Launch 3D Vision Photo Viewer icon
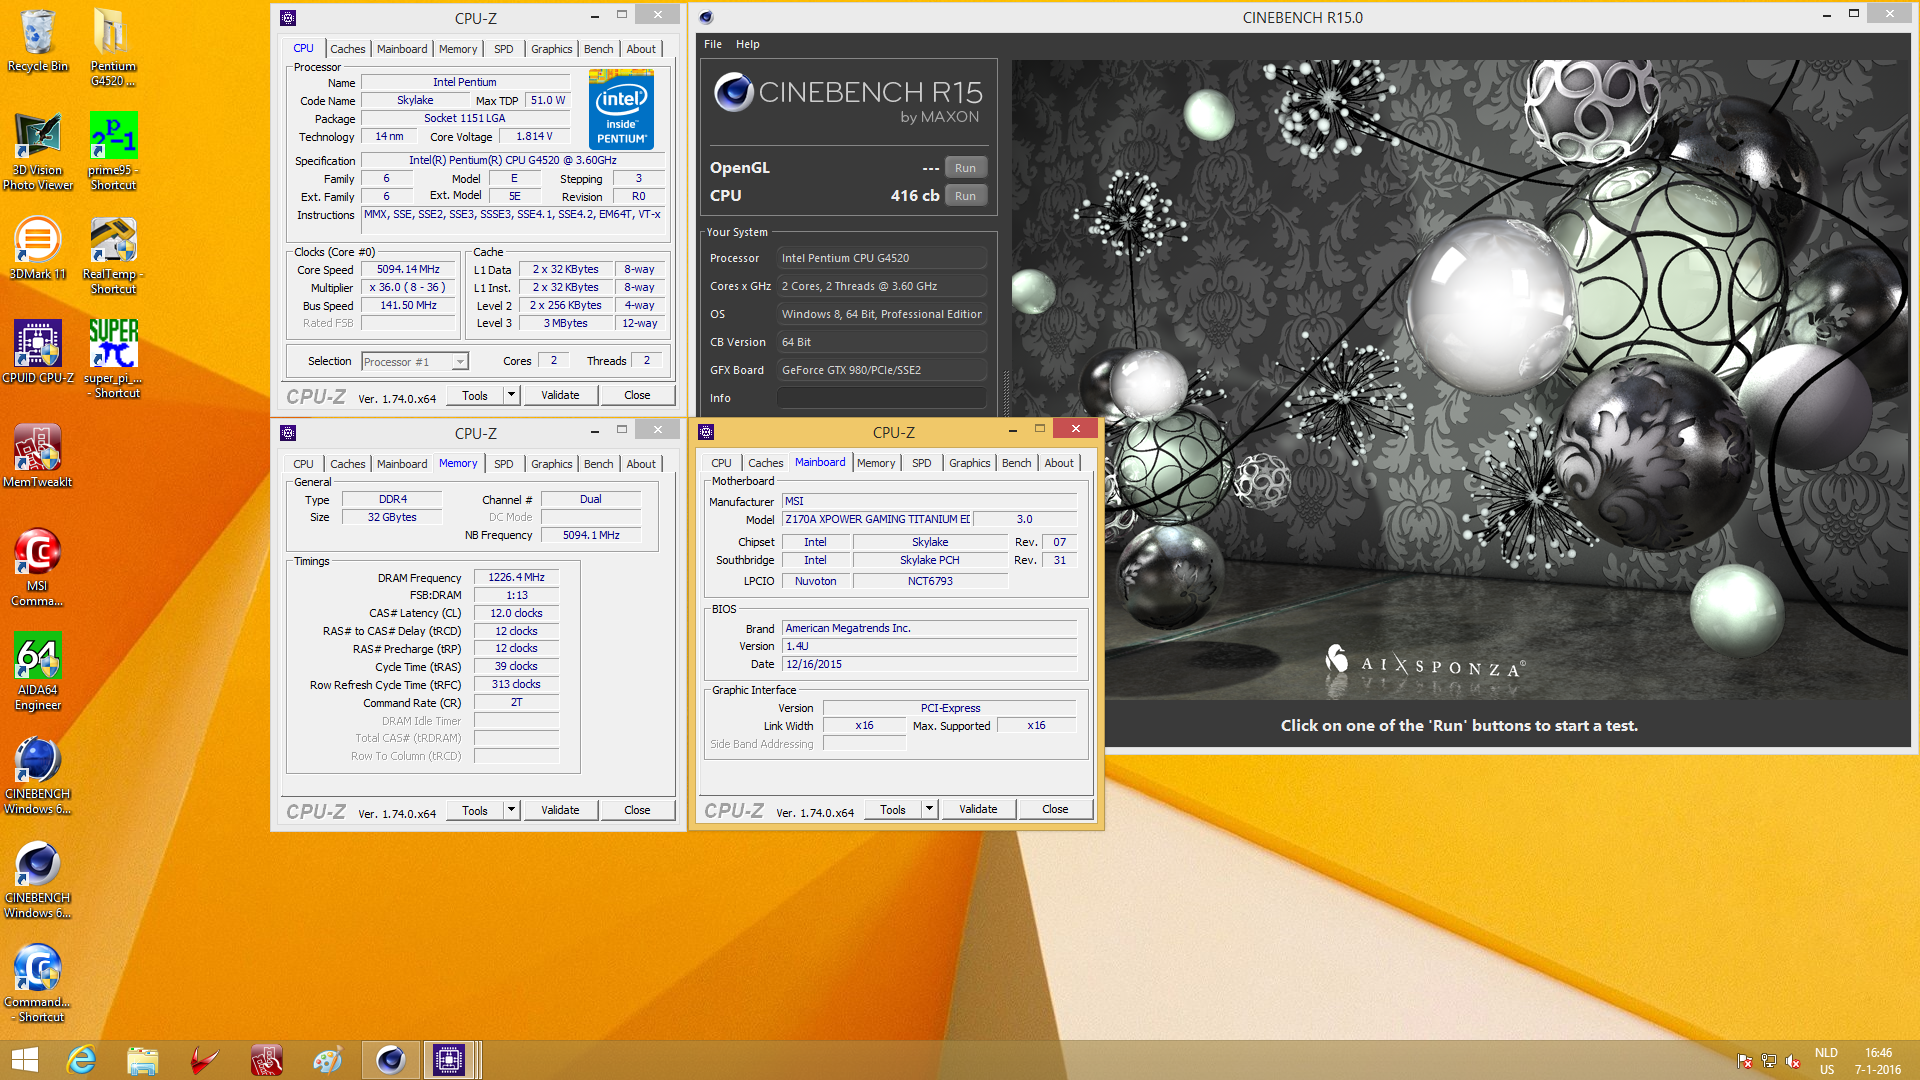This screenshot has height=1080, width=1920. click(38, 150)
